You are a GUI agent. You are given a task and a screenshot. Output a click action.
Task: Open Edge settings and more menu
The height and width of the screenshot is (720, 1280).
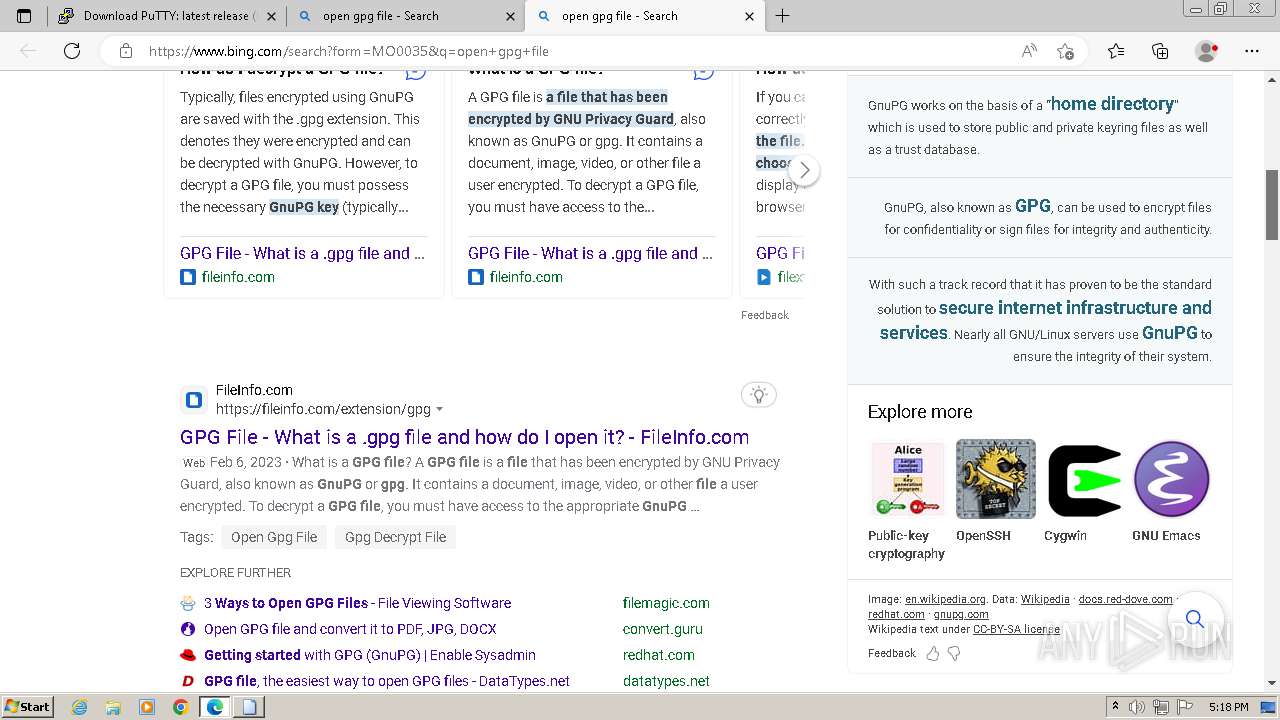[x=1252, y=51]
